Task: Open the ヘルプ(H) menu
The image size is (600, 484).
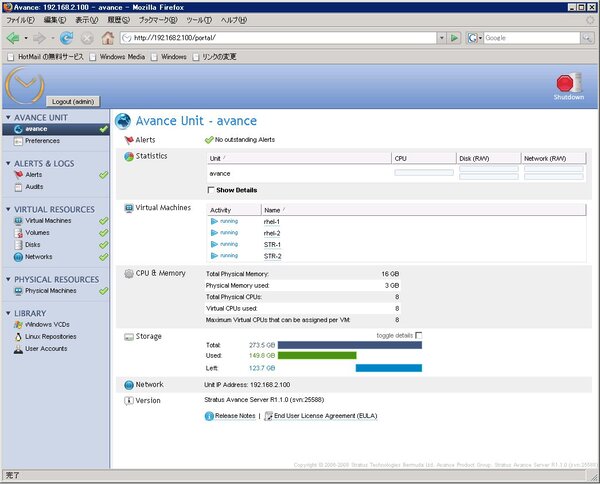Action: tap(233, 20)
